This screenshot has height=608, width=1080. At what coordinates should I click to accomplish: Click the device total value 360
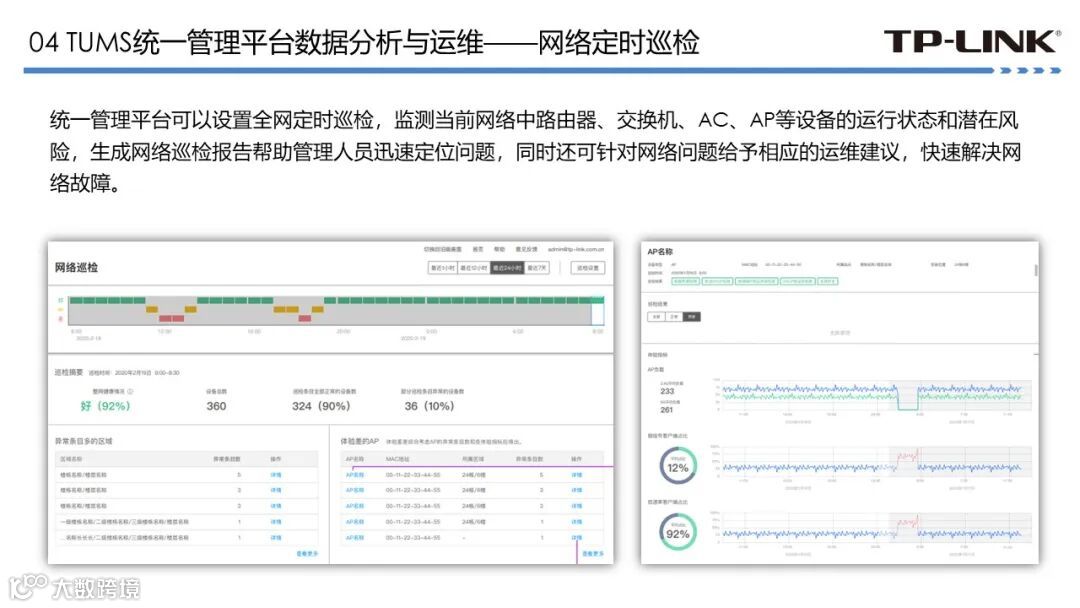point(216,406)
